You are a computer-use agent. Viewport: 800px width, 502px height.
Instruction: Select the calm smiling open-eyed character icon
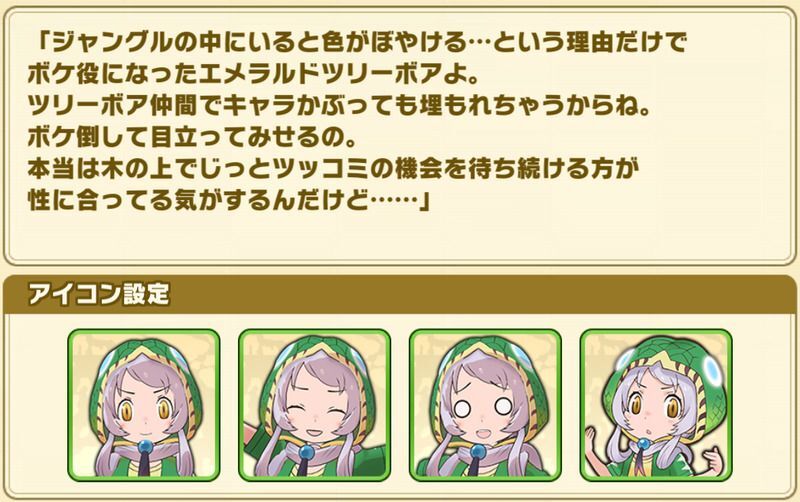[144, 405]
